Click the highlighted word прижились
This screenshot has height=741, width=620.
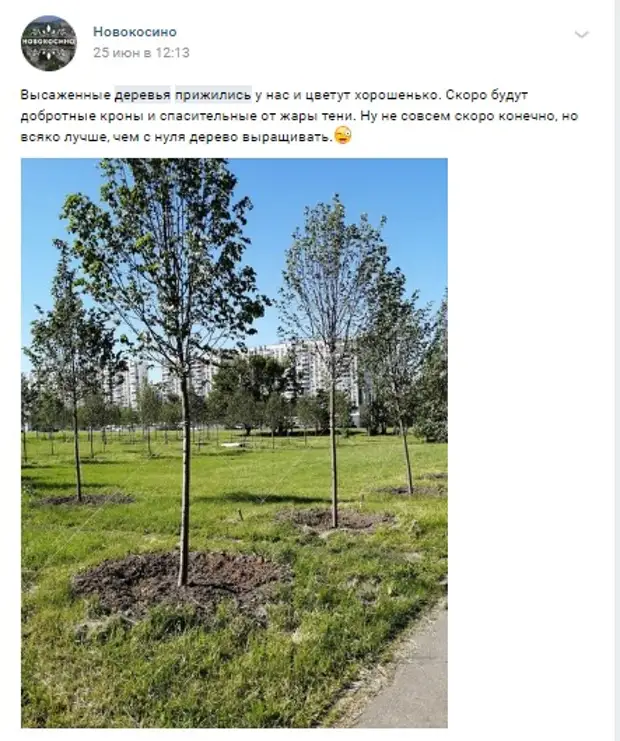[213, 95]
